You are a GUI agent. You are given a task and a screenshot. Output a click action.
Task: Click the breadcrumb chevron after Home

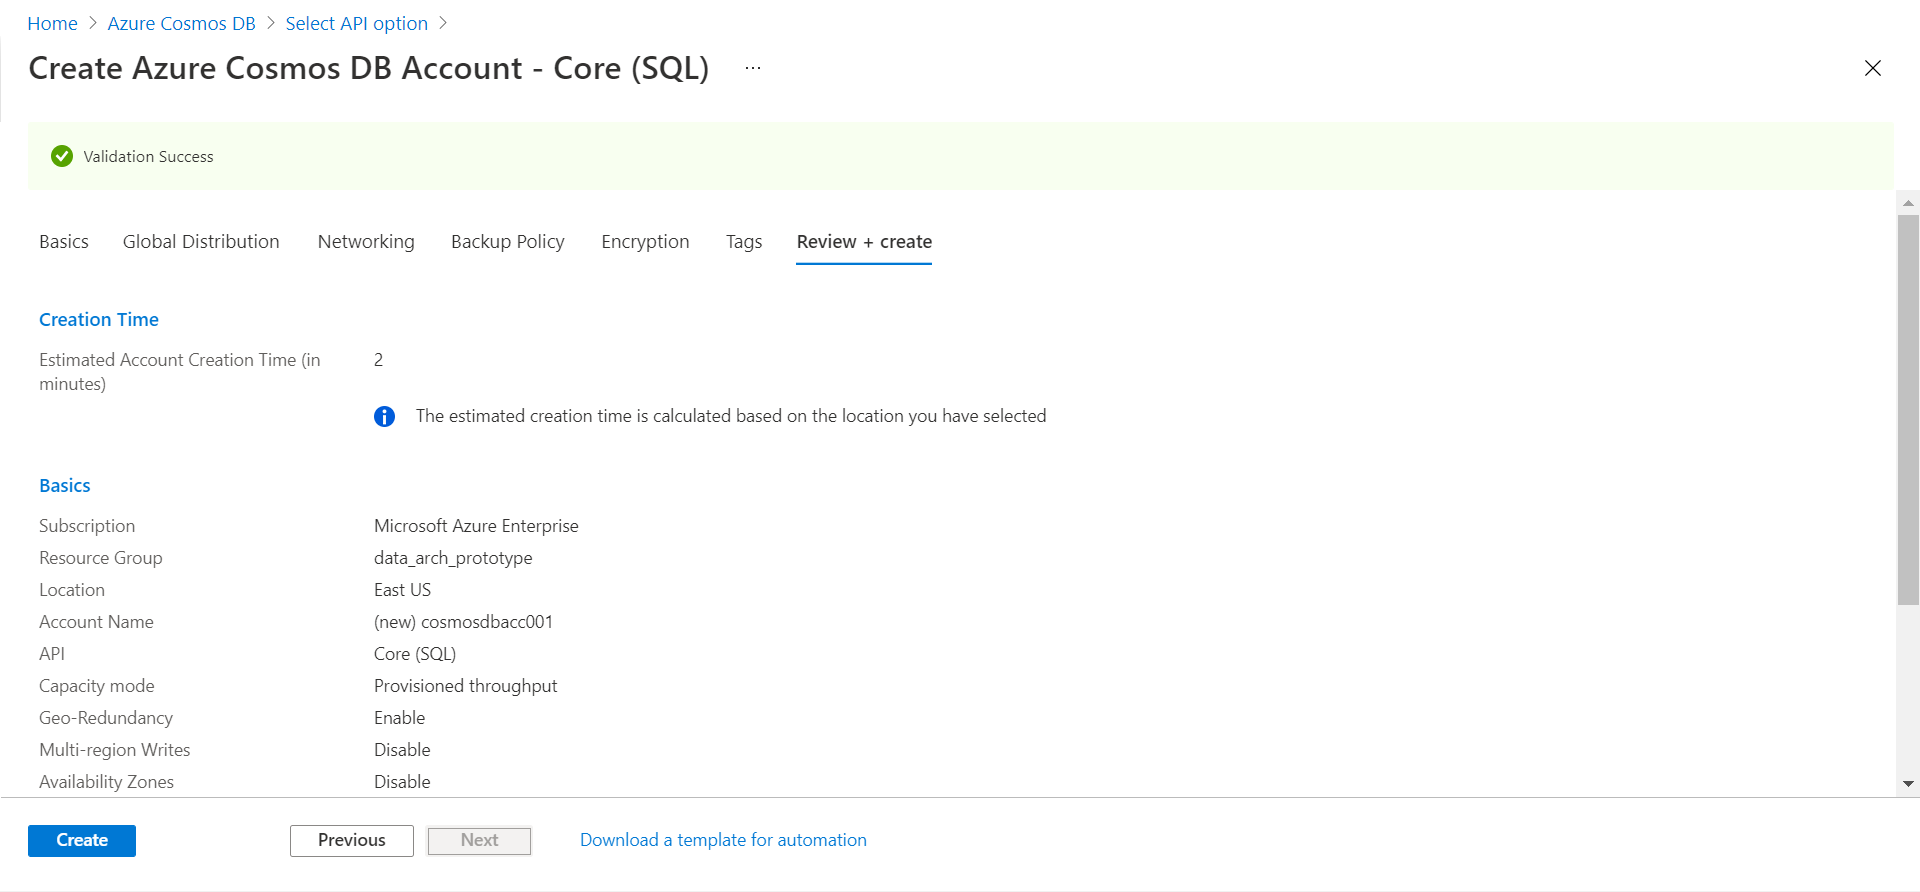click(93, 23)
